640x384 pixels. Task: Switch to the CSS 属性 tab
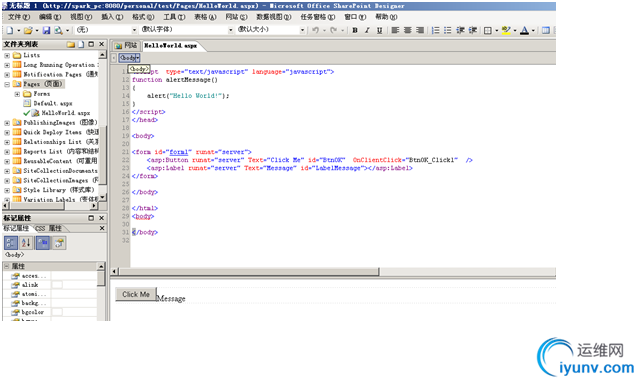(48, 229)
